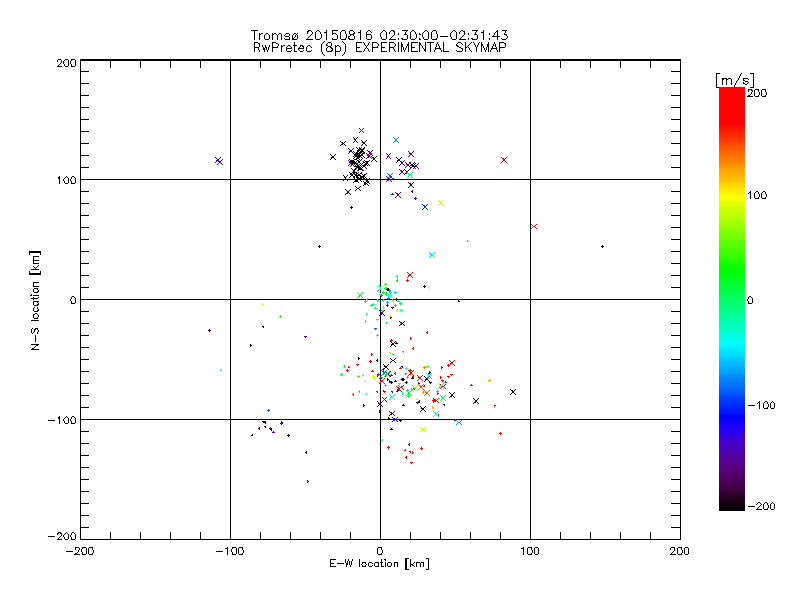Click the colorbar label '-100'

(x=761, y=405)
